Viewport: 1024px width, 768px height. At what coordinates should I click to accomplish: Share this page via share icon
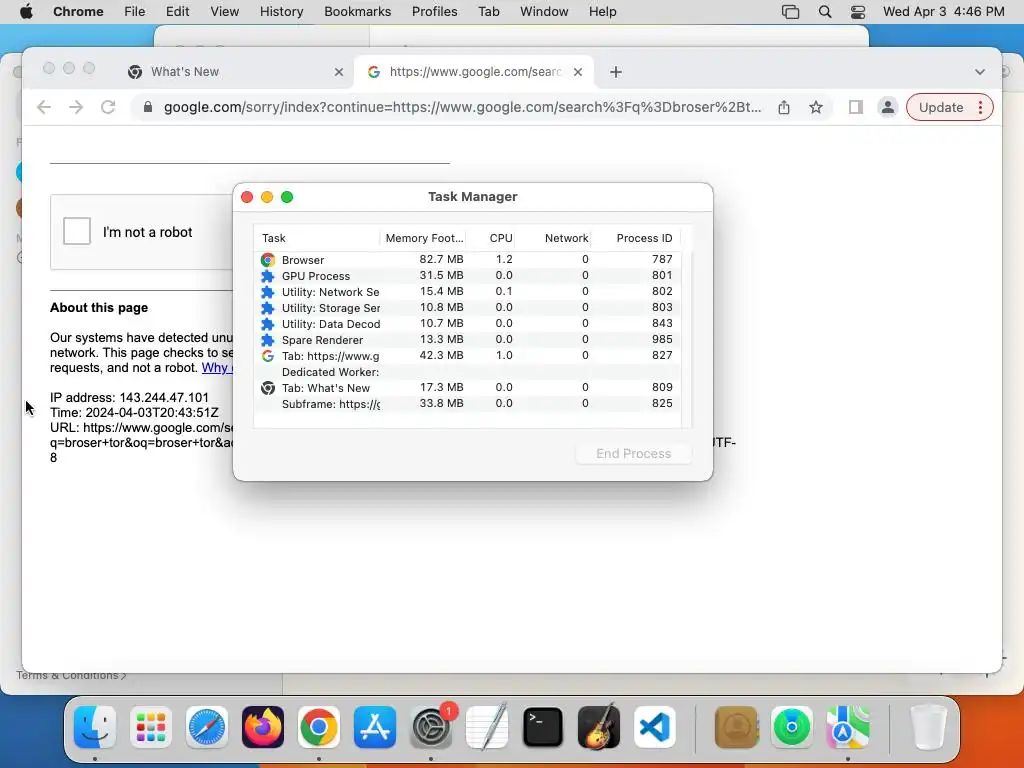pyautogui.click(x=784, y=107)
